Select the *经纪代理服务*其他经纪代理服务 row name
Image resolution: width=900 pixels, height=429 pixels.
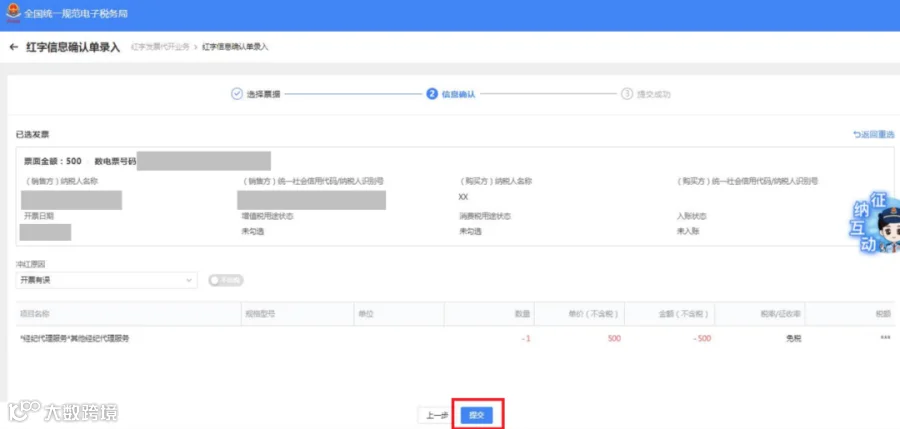pyautogui.click(x=75, y=339)
